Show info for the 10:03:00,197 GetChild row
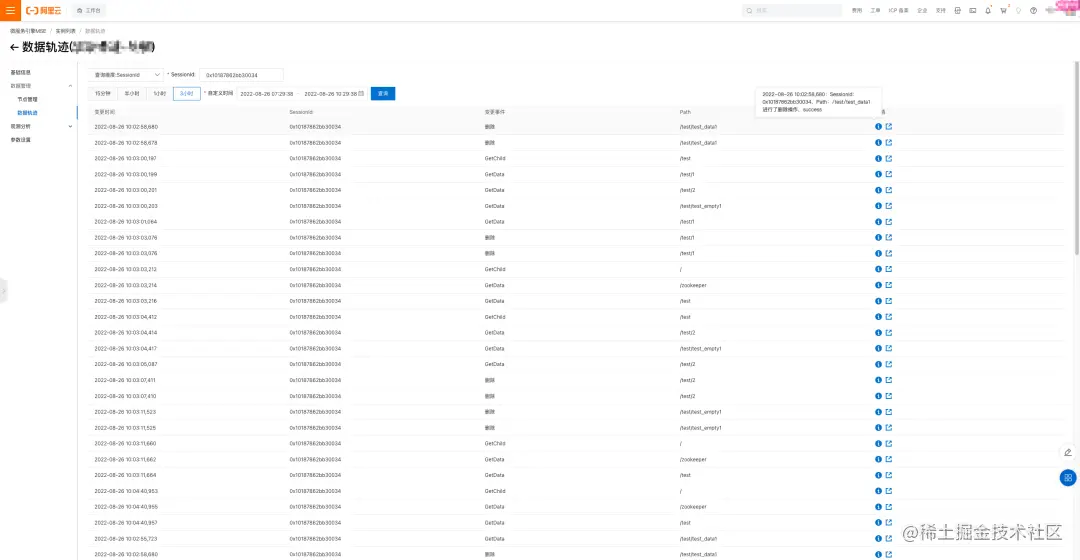 (878, 158)
